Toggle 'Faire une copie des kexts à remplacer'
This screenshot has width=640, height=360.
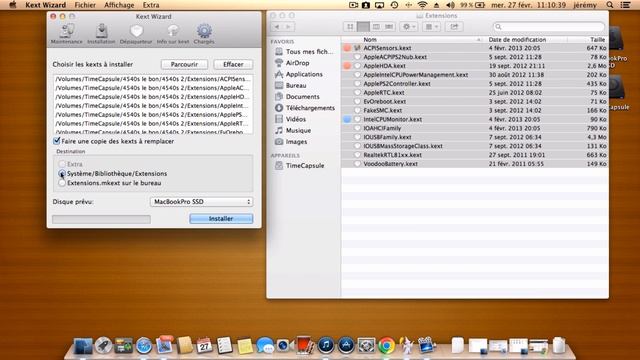57,141
